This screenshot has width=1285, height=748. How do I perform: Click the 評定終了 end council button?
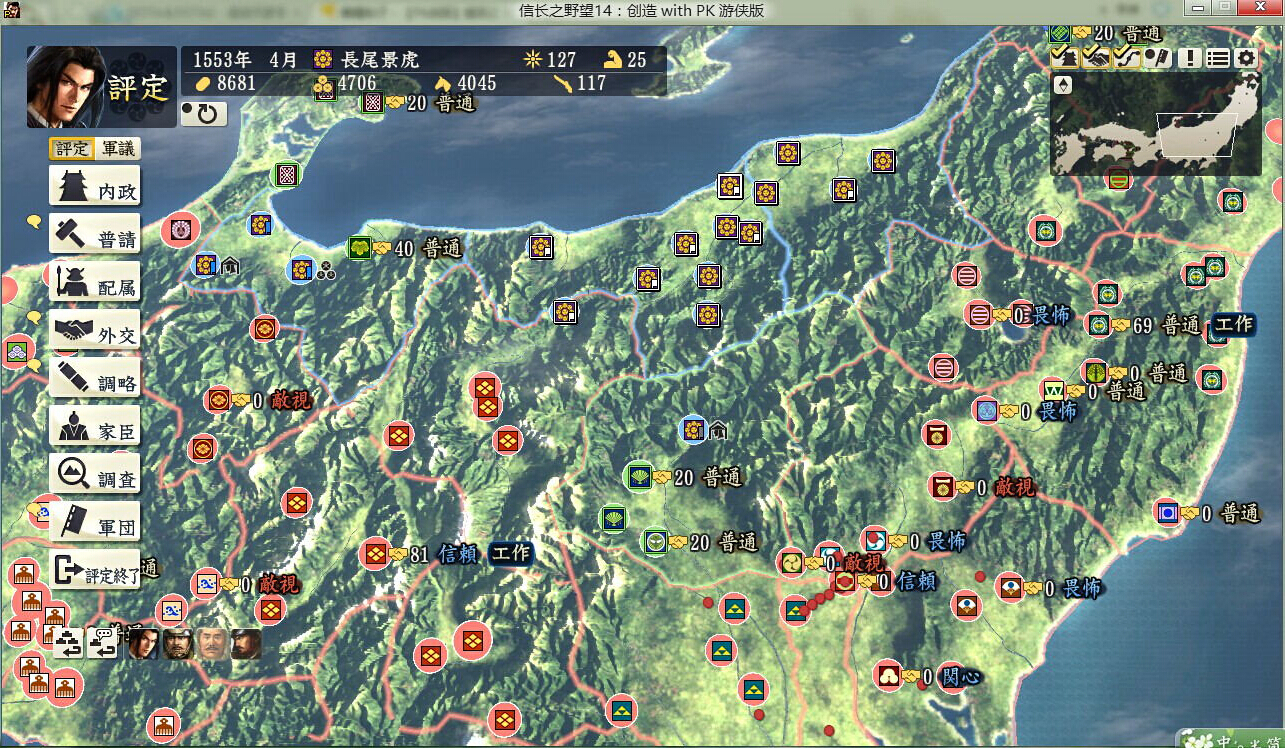click(95, 571)
